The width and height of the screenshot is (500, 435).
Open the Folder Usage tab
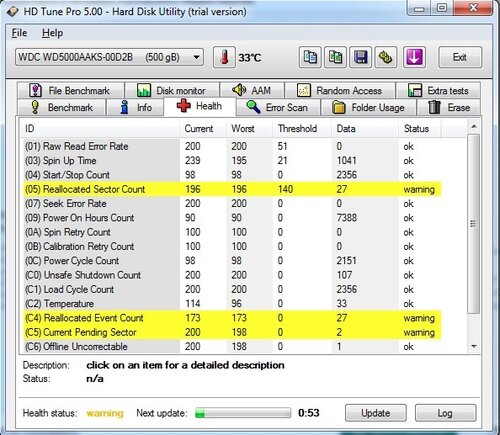(x=369, y=107)
